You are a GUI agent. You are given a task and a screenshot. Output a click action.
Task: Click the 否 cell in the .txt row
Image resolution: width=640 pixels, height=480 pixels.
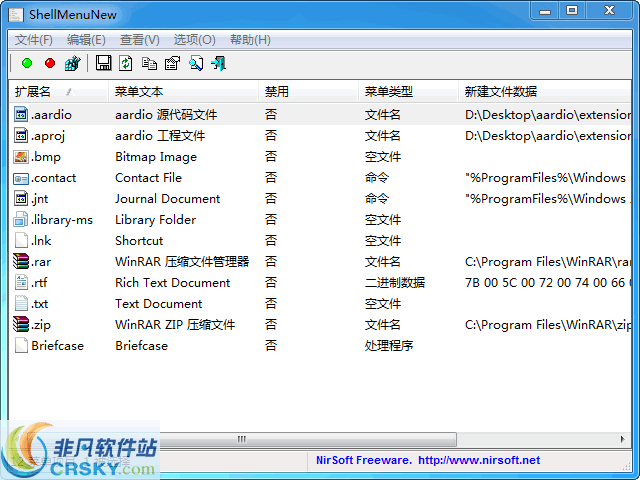point(271,304)
